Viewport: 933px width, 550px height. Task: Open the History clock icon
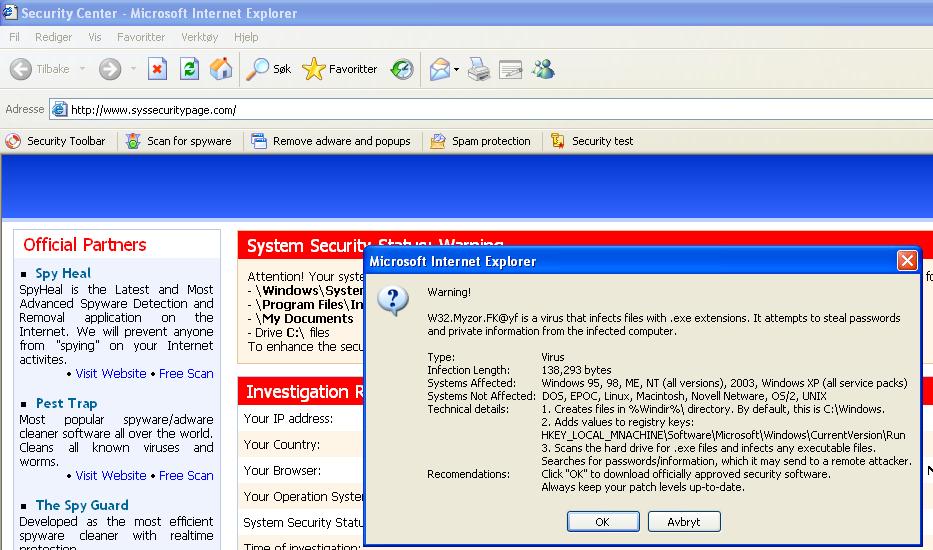click(x=402, y=69)
